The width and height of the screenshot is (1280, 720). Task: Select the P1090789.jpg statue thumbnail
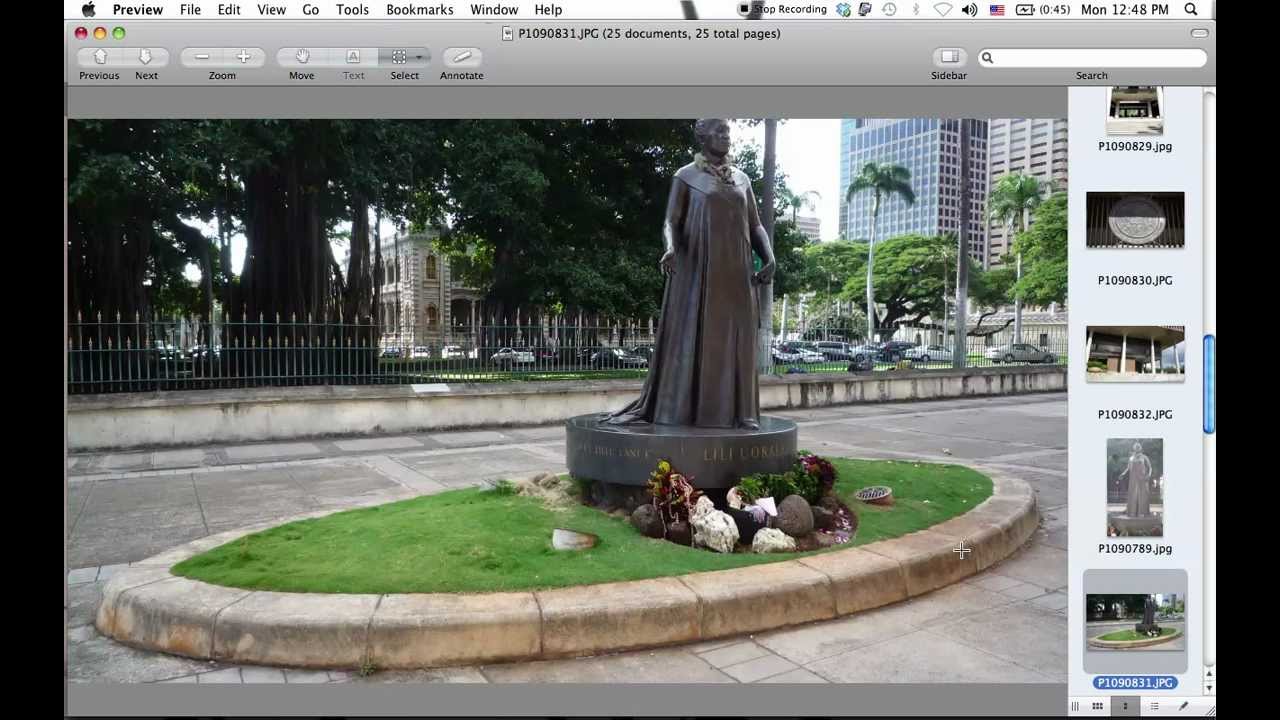point(1135,488)
